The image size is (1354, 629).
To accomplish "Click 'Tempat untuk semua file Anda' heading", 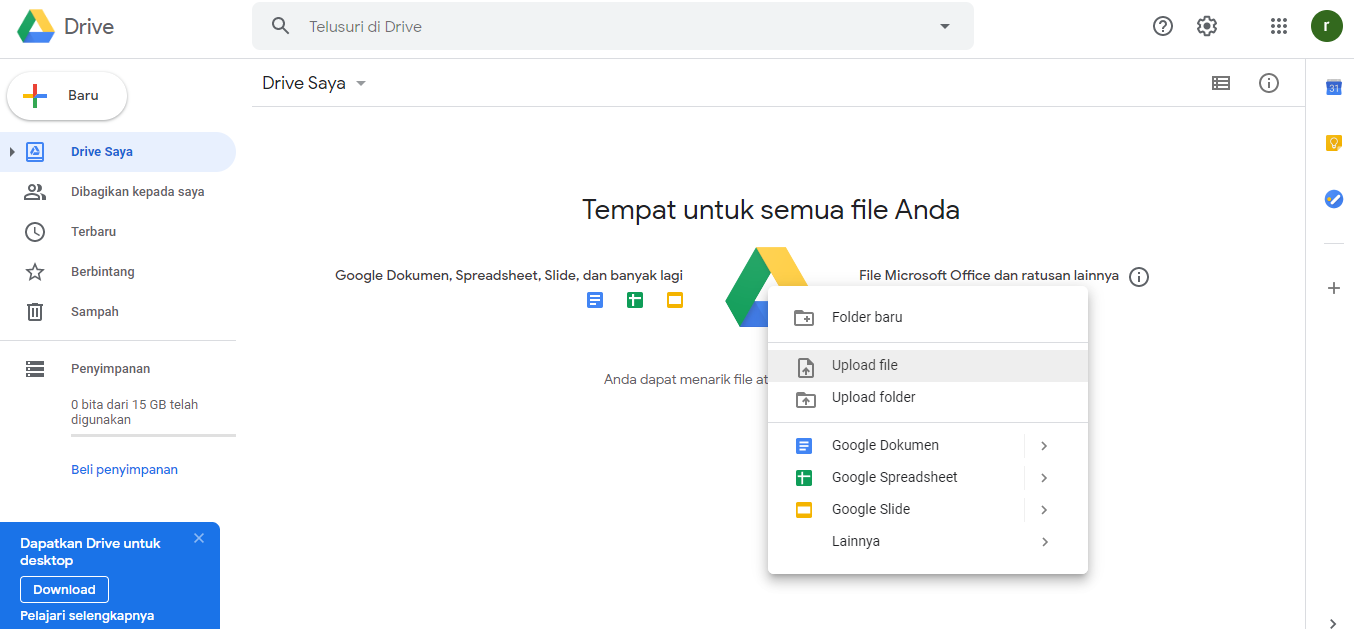I will 771,210.
